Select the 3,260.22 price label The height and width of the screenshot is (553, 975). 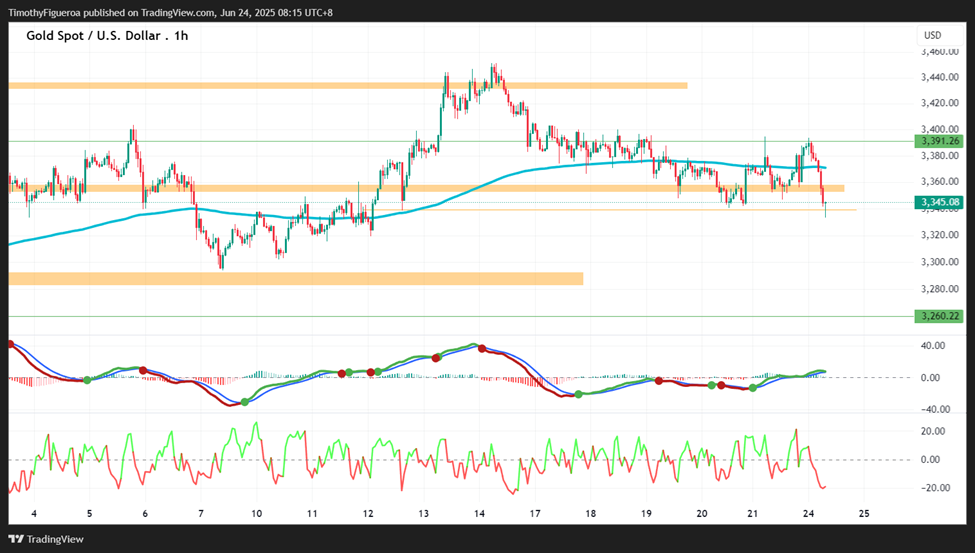click(938, 316)
